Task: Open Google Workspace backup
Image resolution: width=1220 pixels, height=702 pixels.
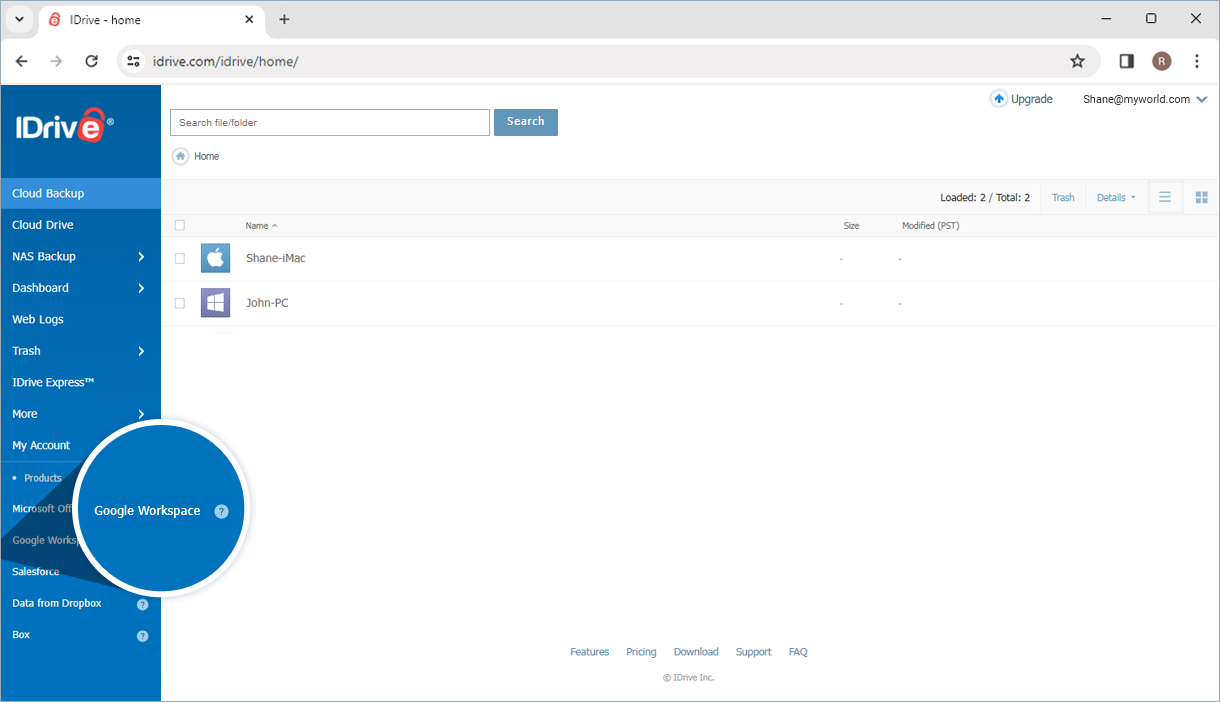Action: [x=147, y=511]
